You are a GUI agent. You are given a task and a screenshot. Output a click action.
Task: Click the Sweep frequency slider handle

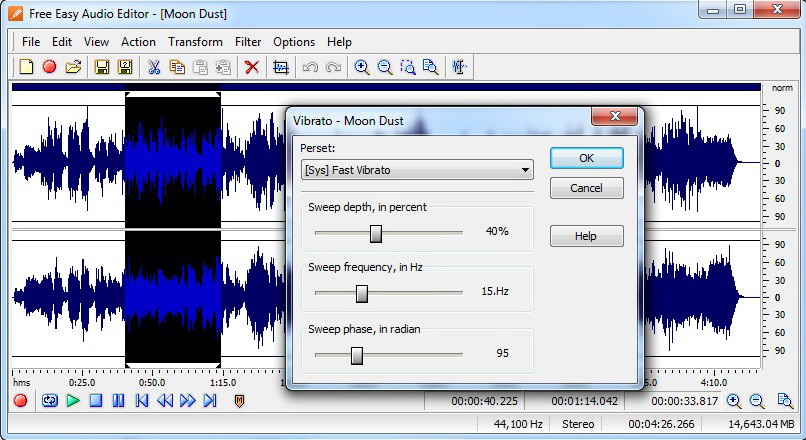point(362,293)
